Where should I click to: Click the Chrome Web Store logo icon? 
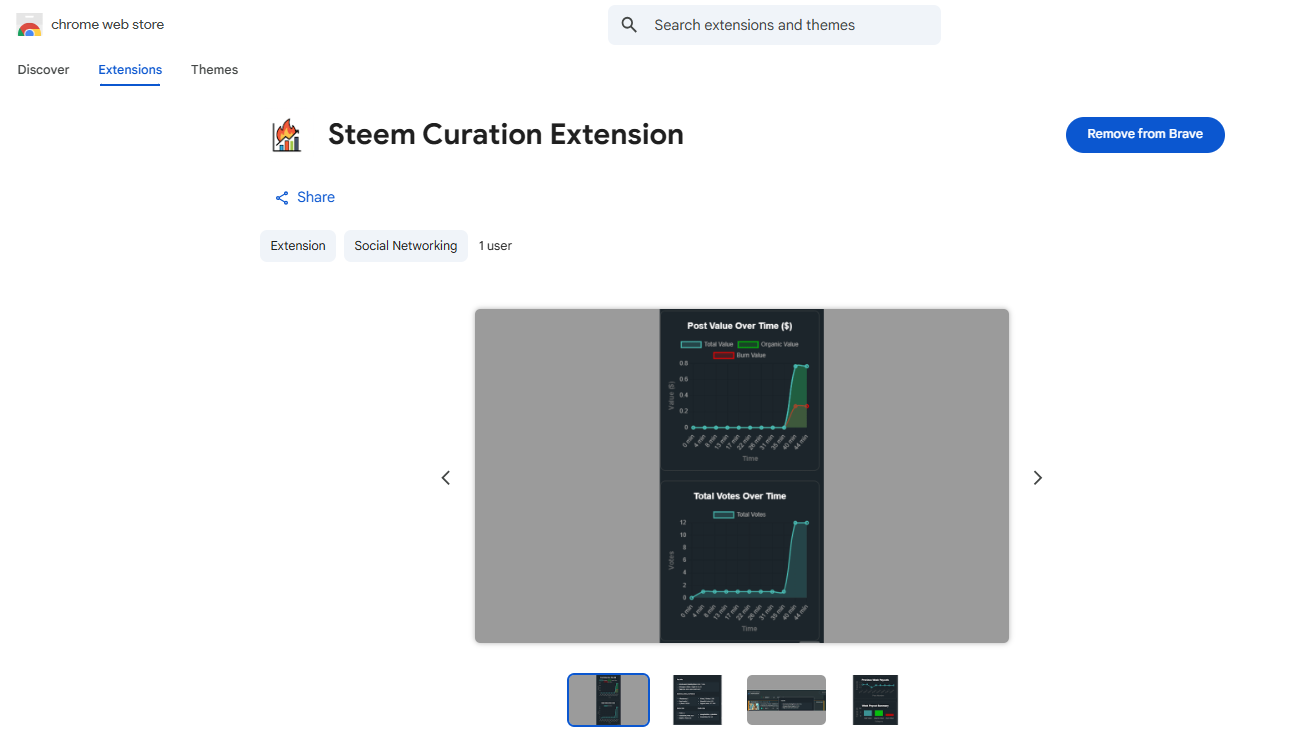tap(30, 25)
